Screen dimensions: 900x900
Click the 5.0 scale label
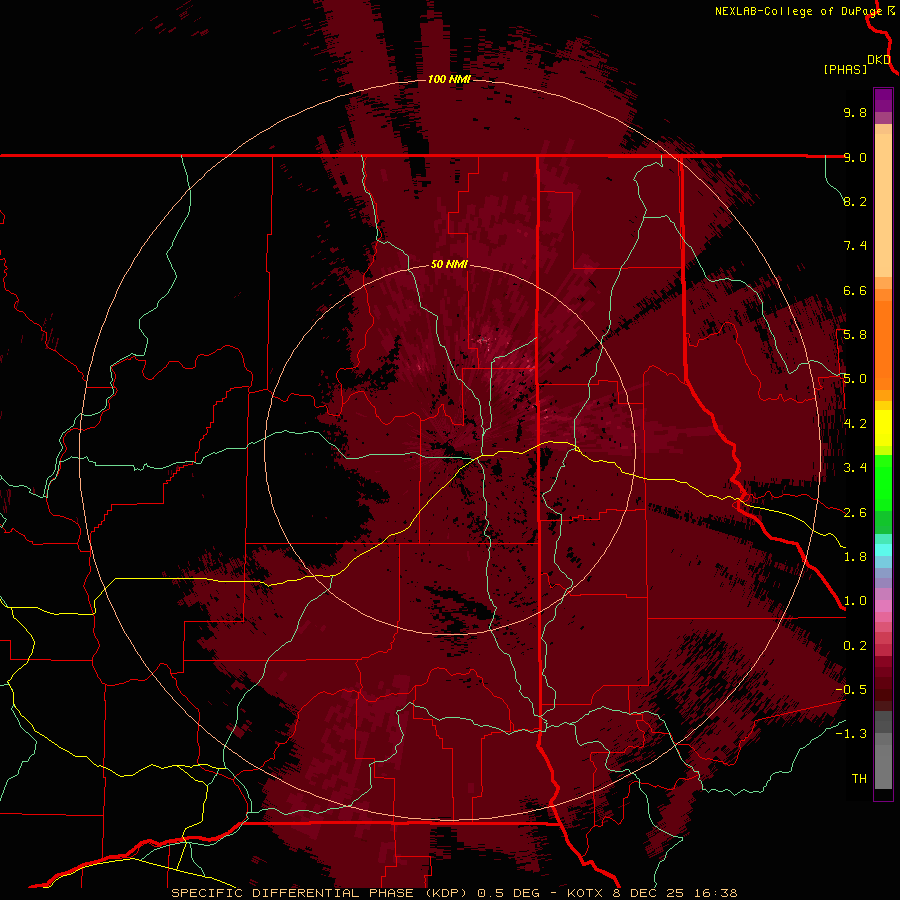point(855,379)
